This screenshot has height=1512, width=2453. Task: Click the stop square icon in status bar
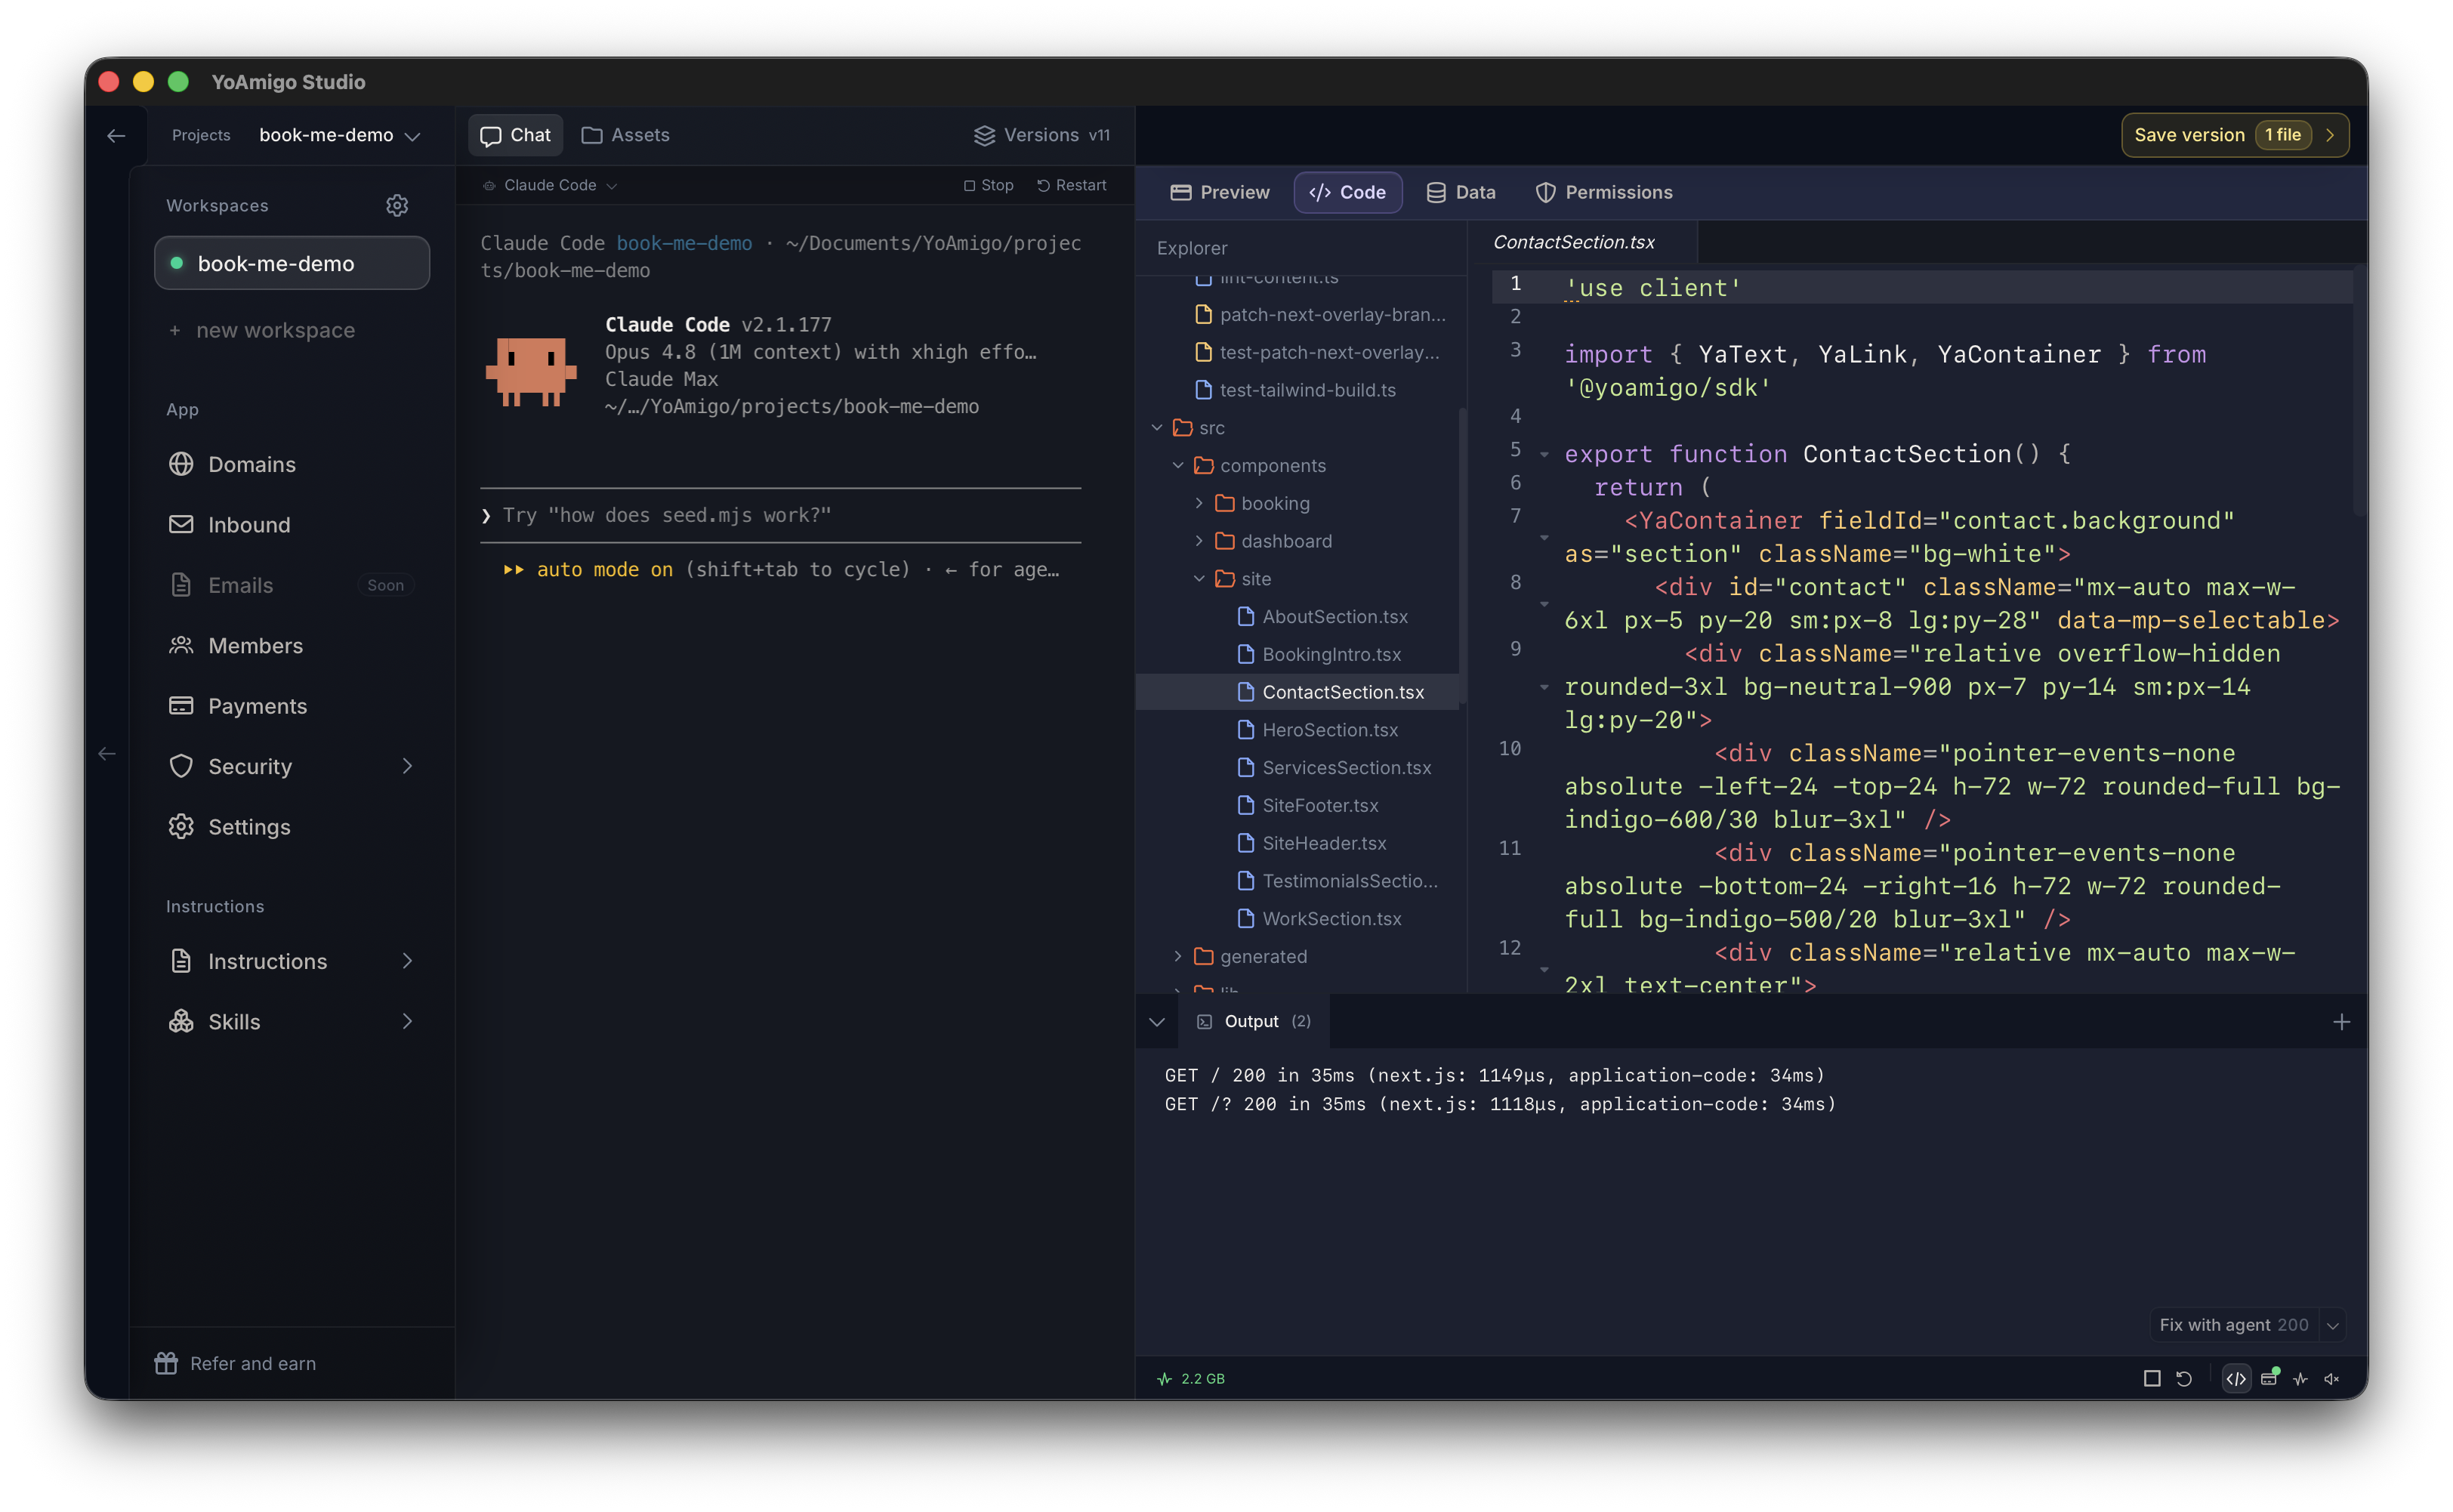coord(2151,1378)
